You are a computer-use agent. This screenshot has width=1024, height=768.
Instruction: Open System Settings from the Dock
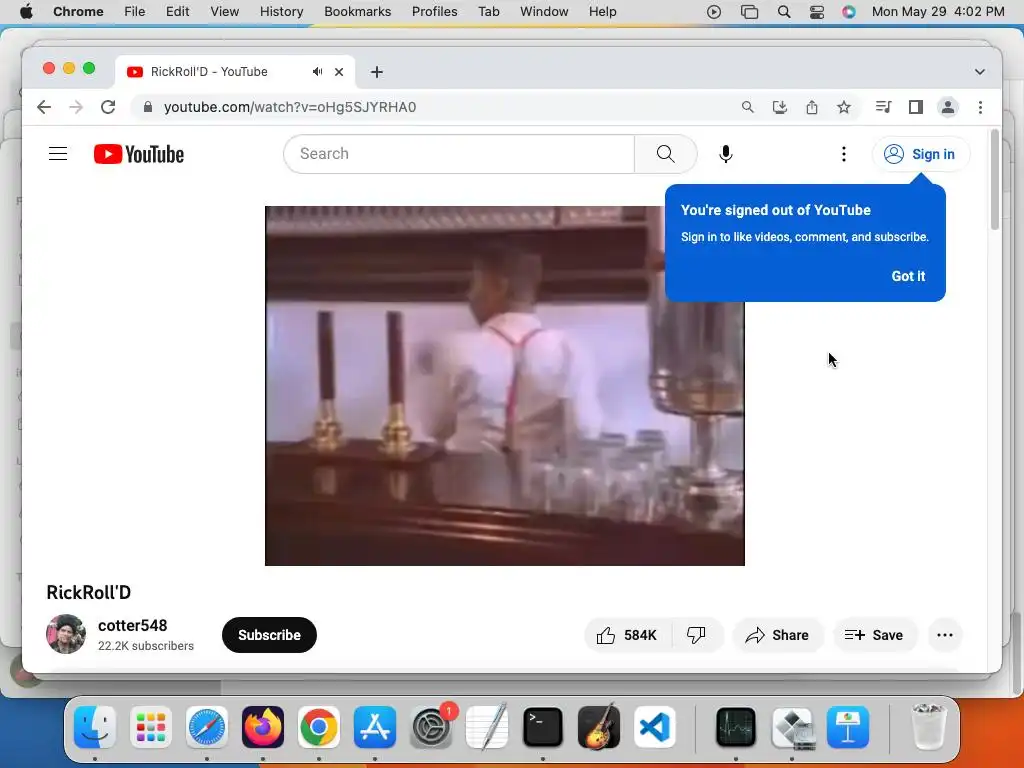click(x=431, y=727)
